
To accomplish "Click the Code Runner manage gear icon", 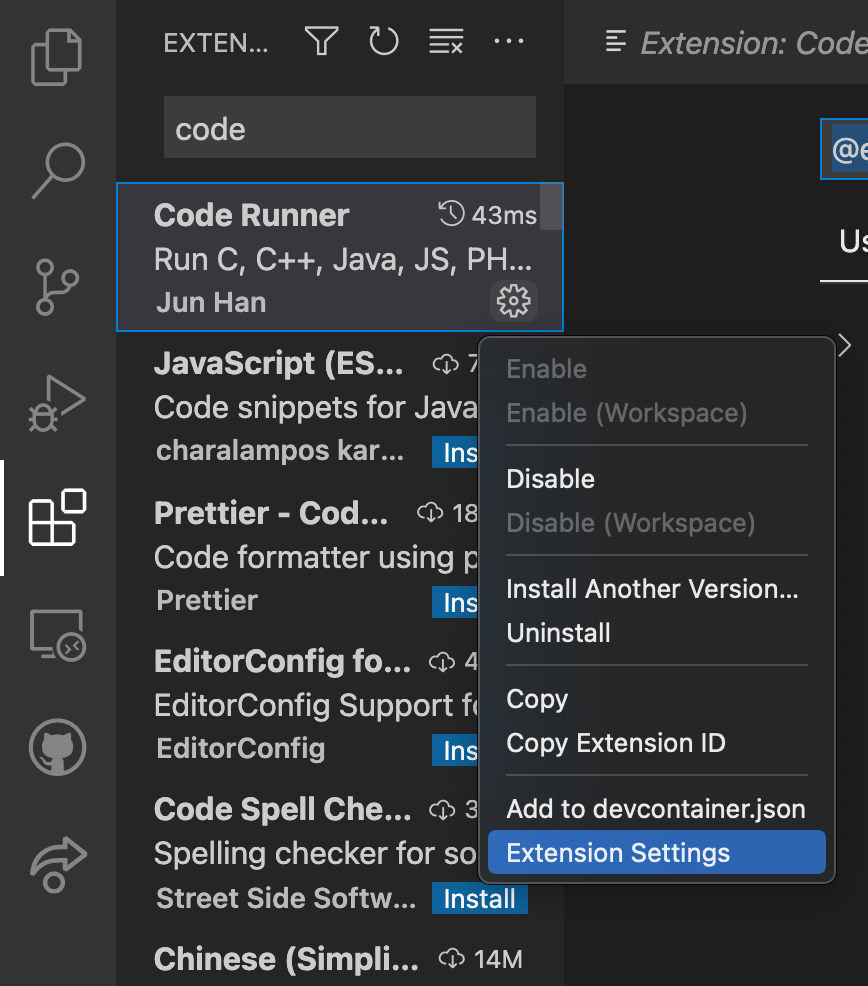I will click(514, 301).
